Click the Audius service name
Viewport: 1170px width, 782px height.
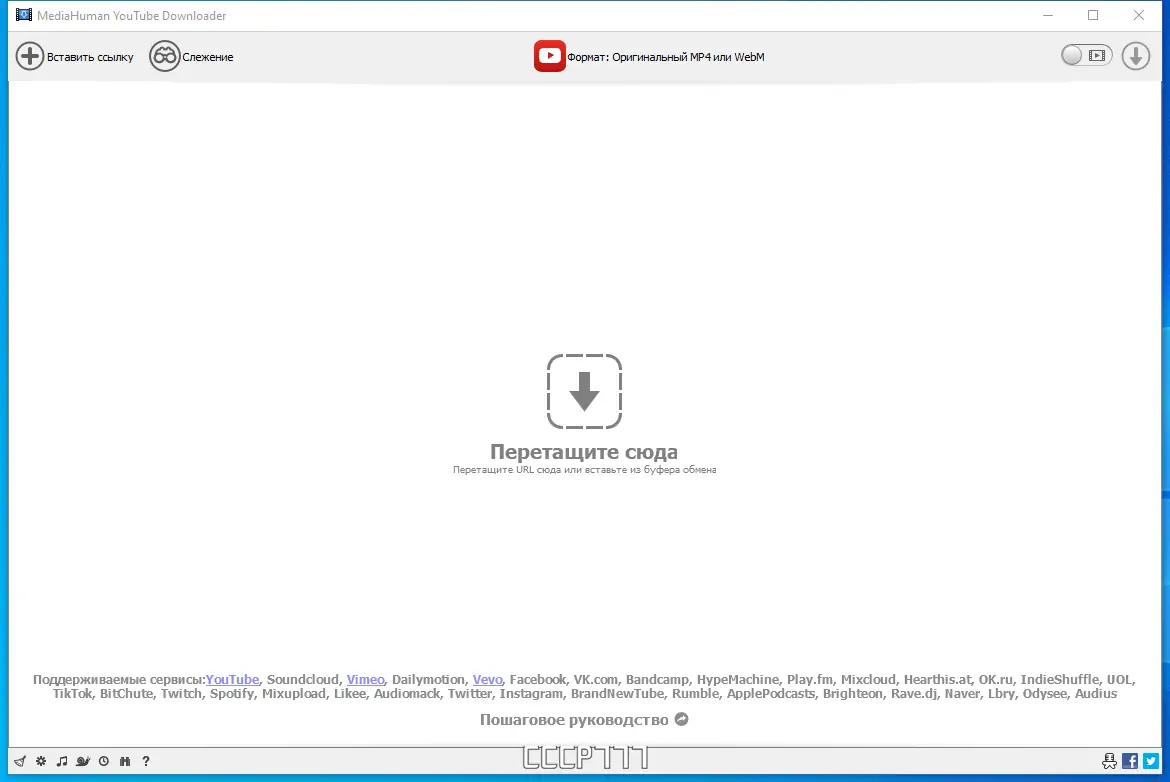click(x=1095, y=694)
